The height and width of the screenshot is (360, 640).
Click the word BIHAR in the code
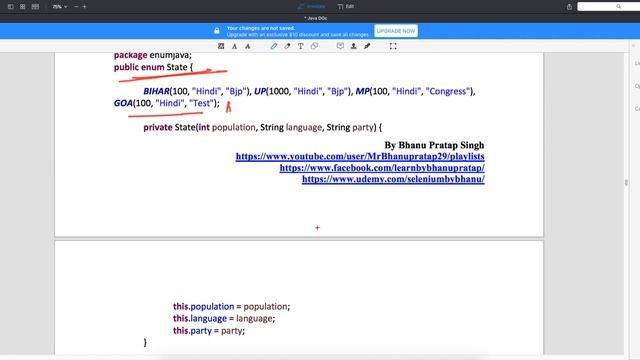(x=156, y=91)
